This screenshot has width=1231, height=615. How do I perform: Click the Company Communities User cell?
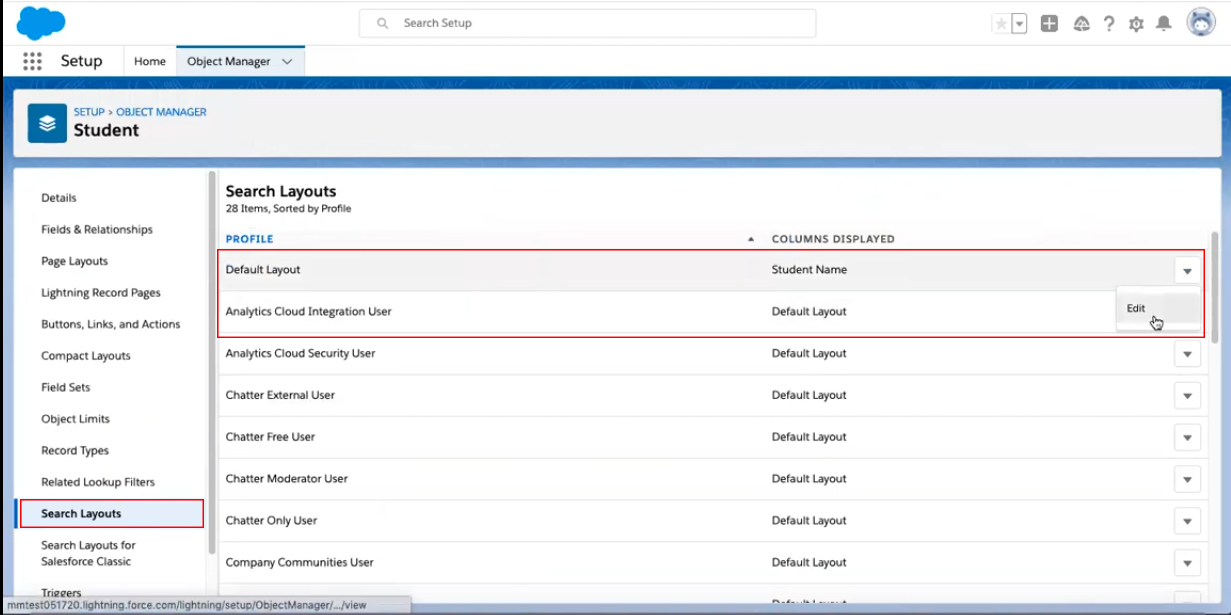[x=299, y=563]
